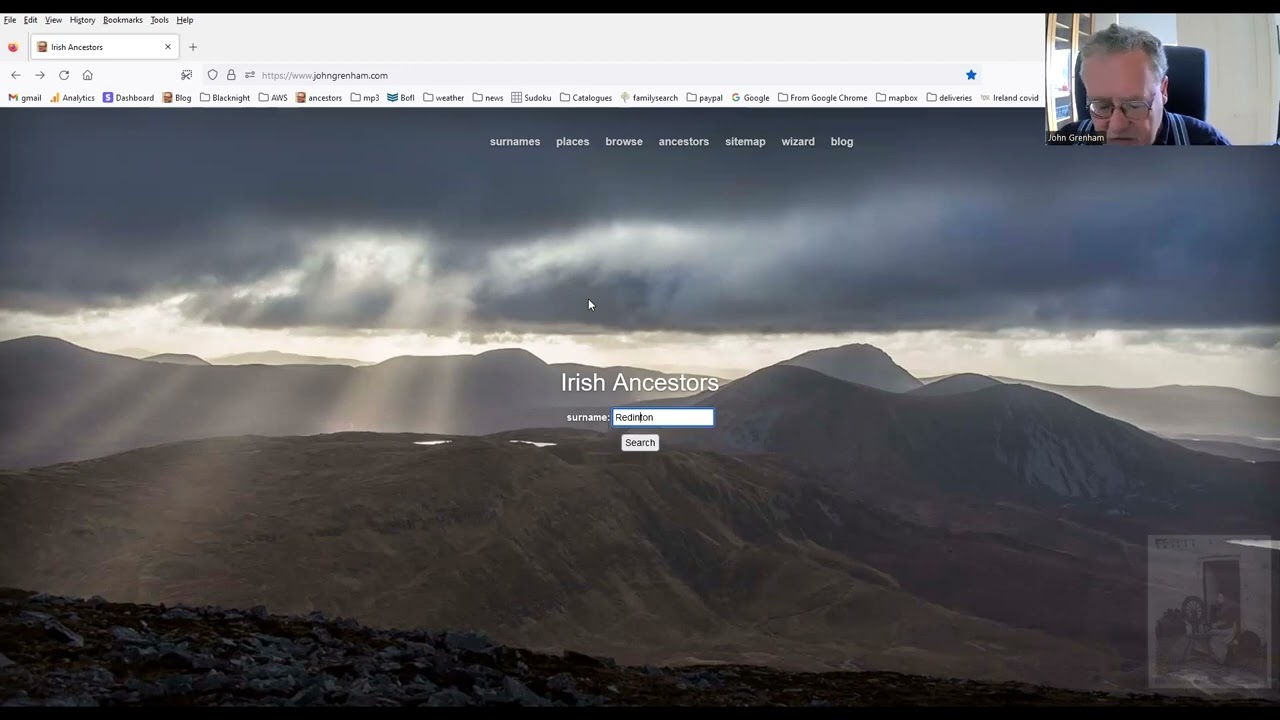Open the familysearch bookmark
1280x720 pixels.
649,98
